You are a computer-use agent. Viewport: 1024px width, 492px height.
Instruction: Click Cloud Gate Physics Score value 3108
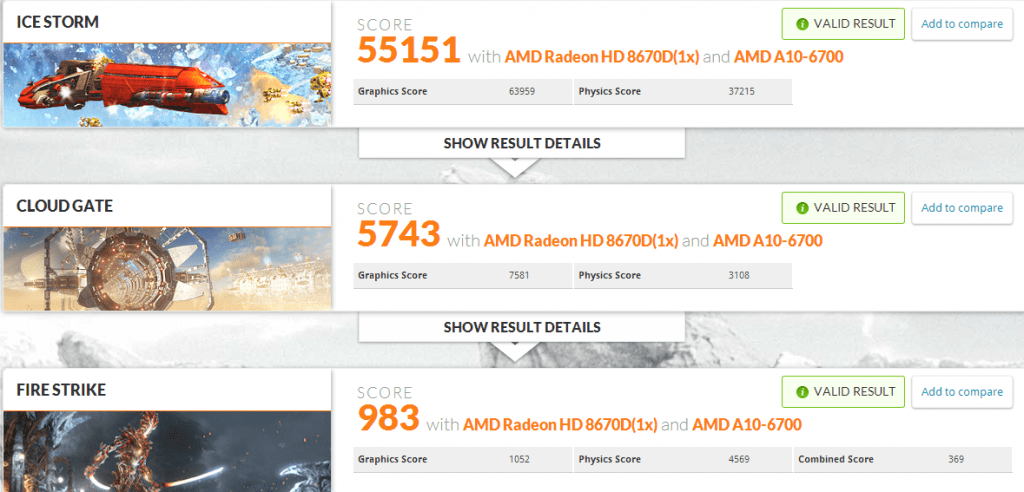click(739, 275)
